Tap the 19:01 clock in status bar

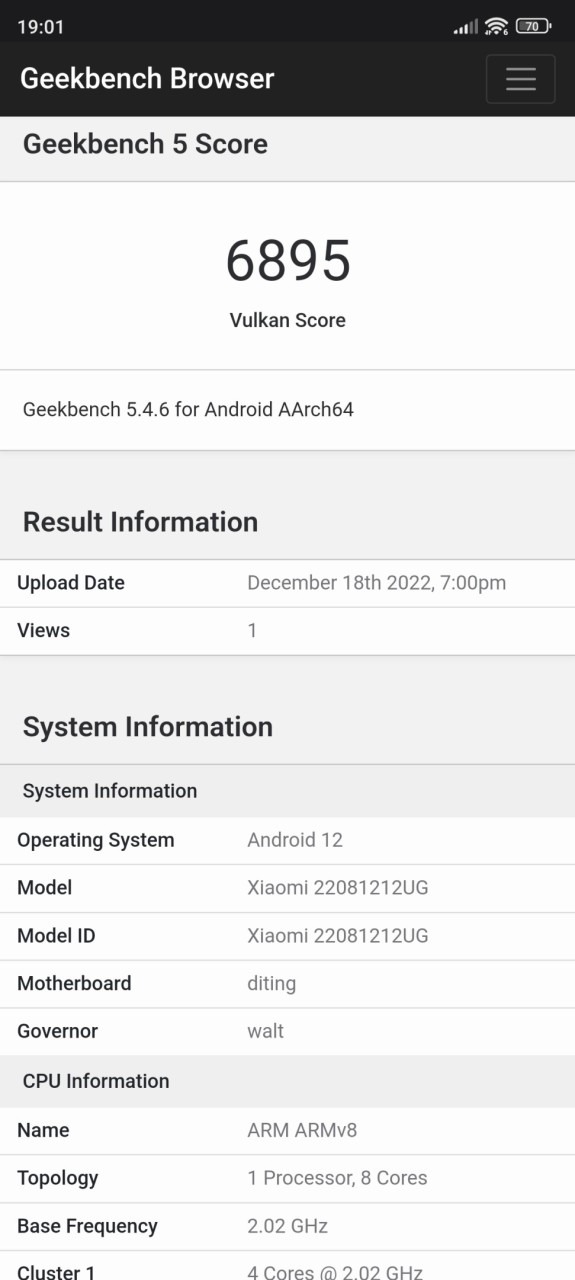pyautogui.click(x=41, y=27)
